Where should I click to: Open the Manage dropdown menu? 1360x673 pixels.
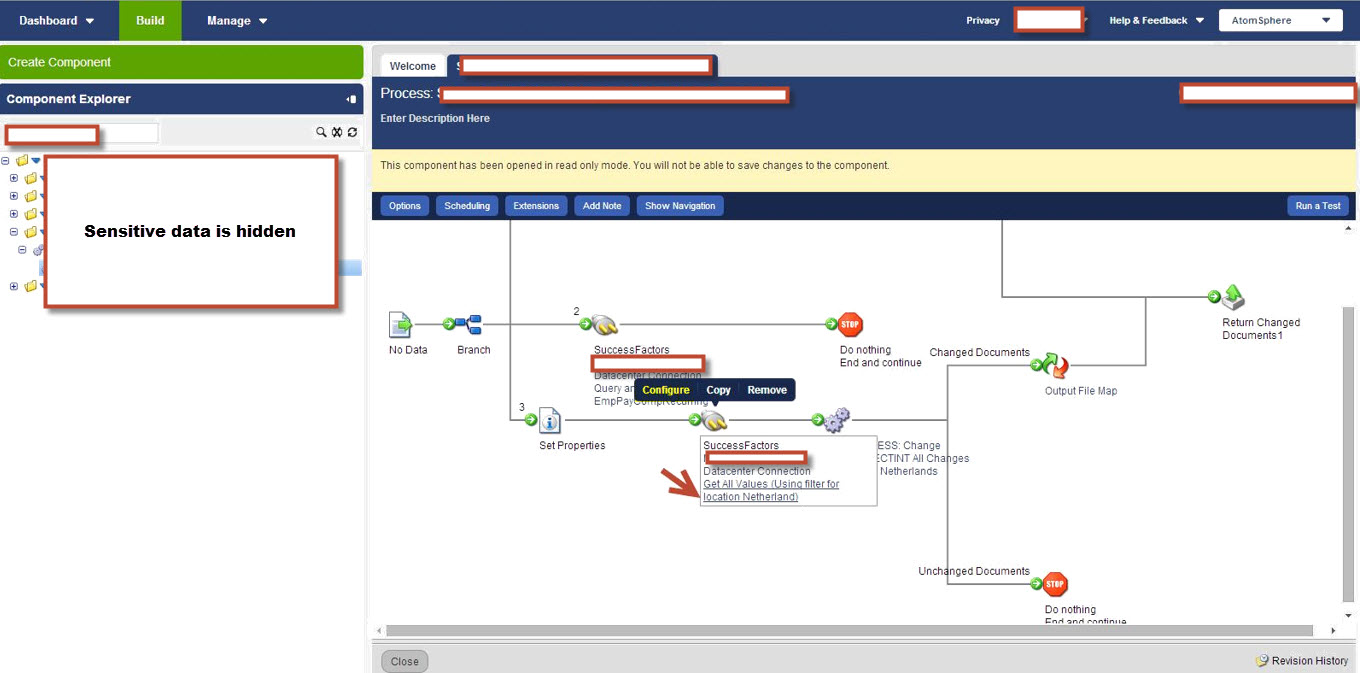(237, 20)
